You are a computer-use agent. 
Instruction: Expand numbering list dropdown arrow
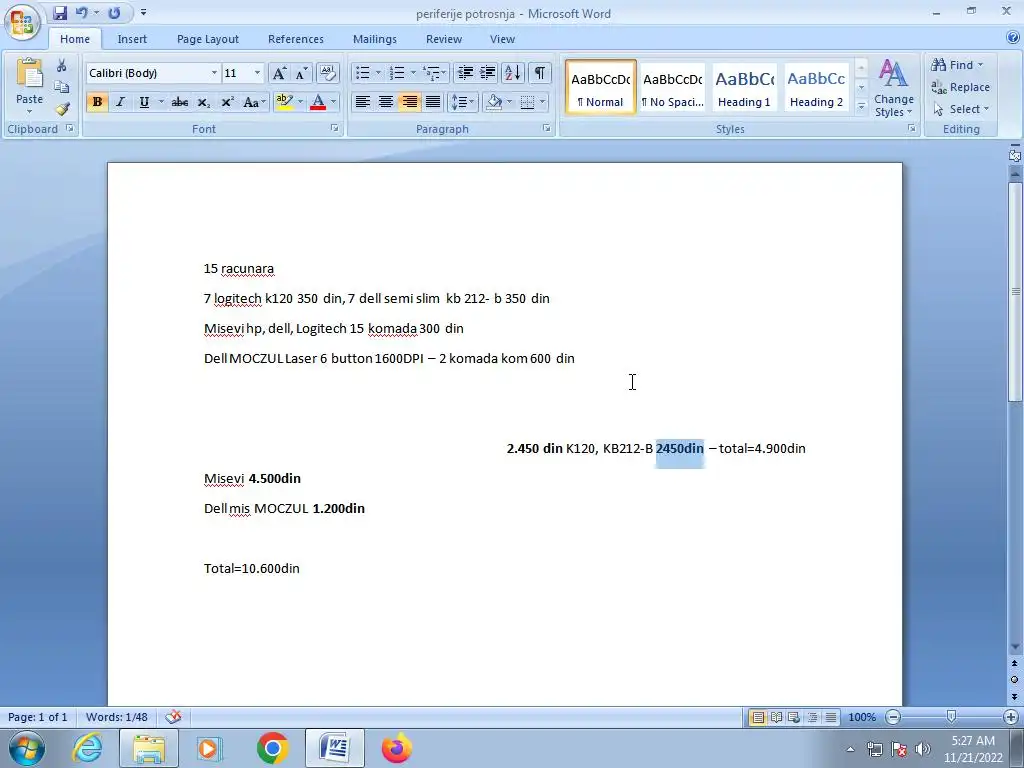413,72
